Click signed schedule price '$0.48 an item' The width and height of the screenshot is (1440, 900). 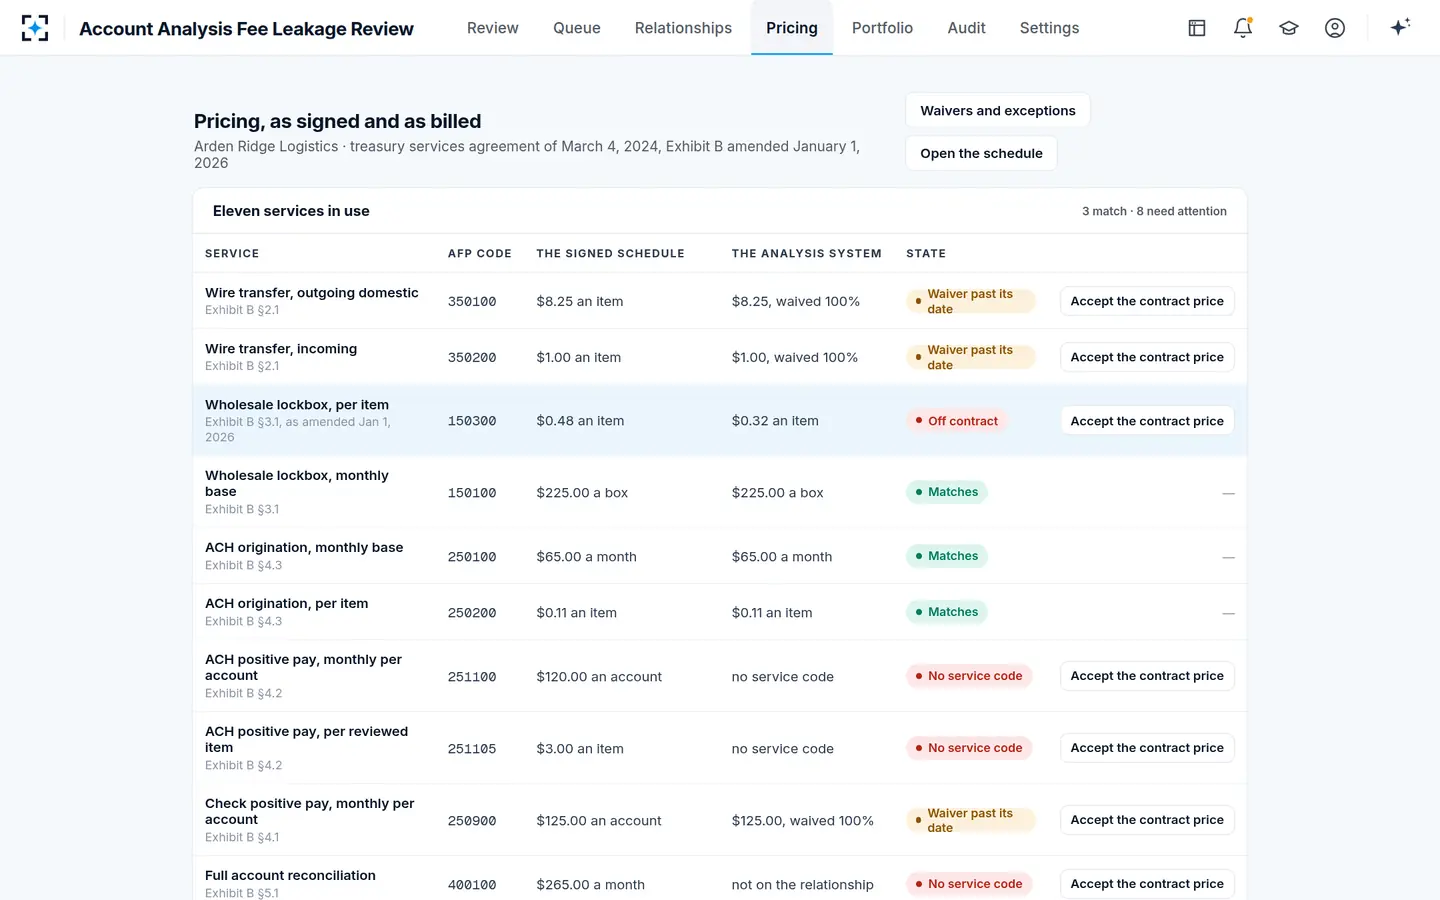[x=580, y=421]
